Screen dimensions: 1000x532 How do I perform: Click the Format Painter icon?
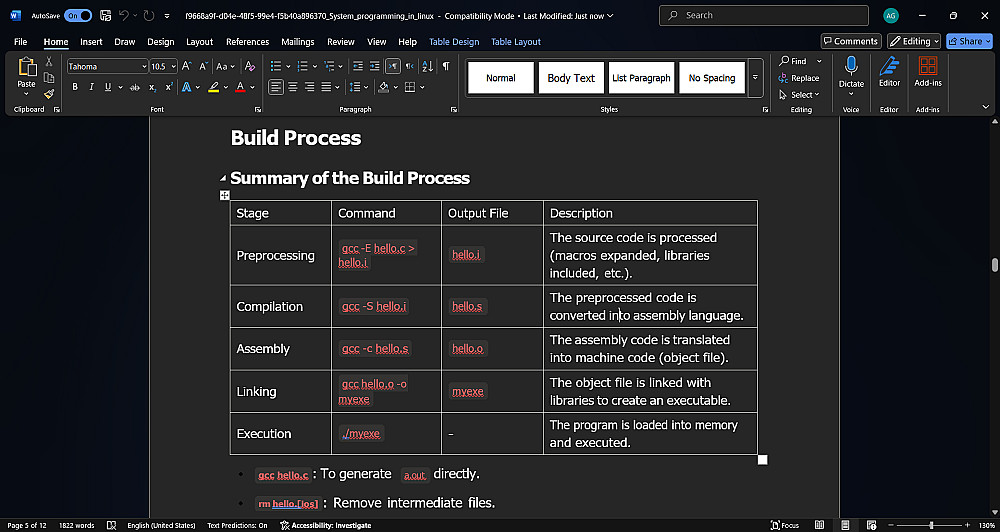click(48, 94)
